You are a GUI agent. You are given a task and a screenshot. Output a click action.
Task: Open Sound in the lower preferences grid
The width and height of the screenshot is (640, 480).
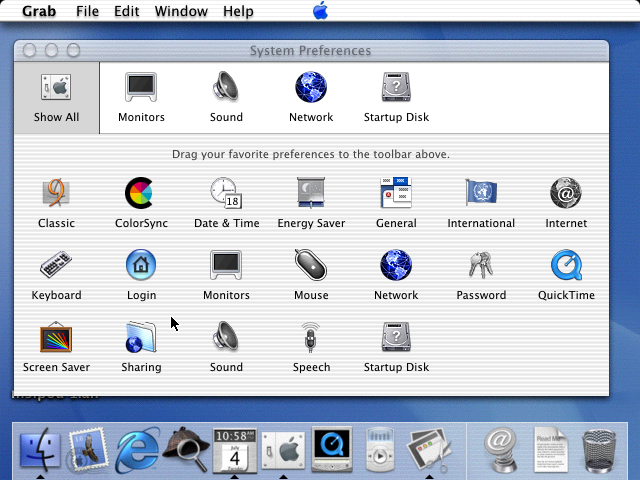226,347
